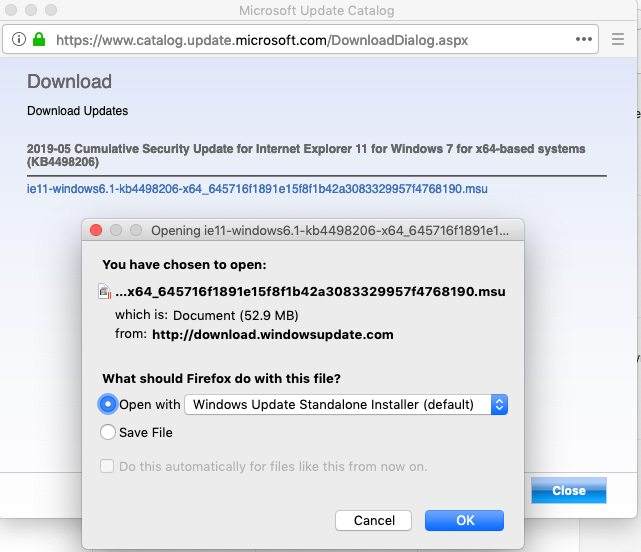Click the blue arrows of Open with combo box
The height and width of the screenshot is (552, 641).
pos(500,404)
